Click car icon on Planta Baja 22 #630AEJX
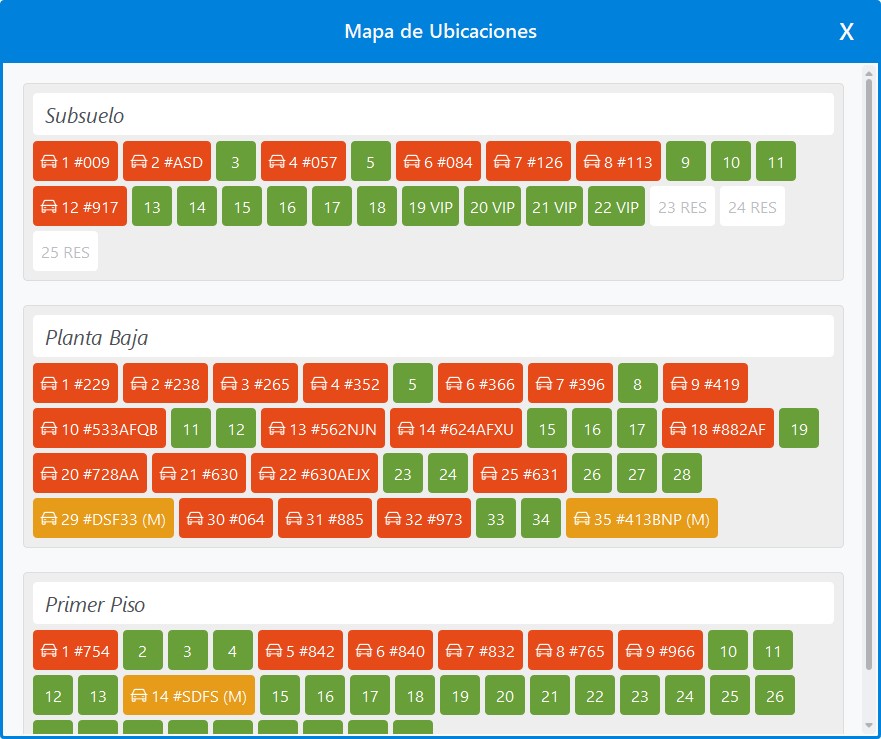Image resolution: width=881 pixels, height=739 pixels. 267,475
